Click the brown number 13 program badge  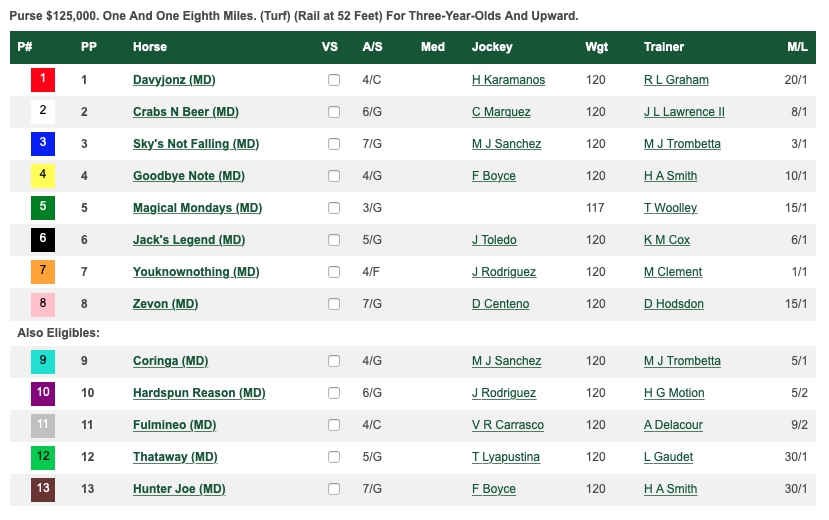click(42, 489)
